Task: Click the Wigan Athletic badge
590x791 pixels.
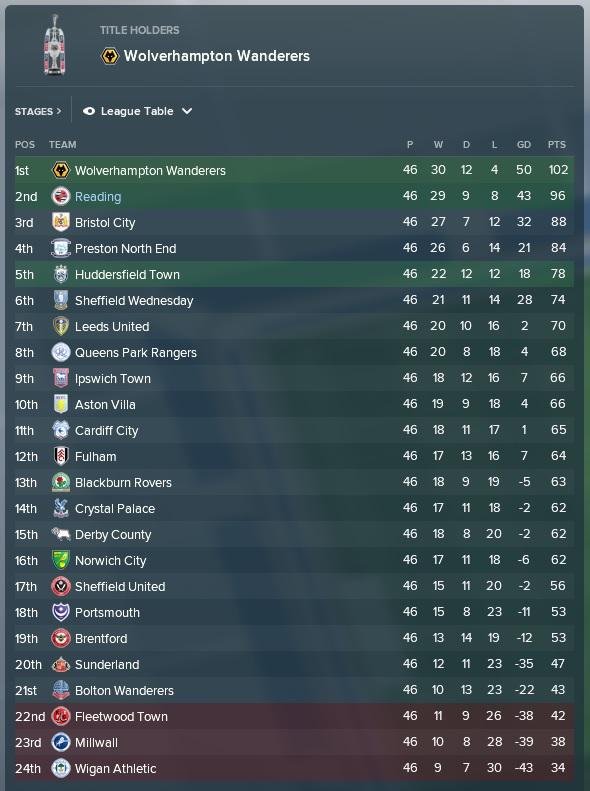Action: (x=61, y=768)
